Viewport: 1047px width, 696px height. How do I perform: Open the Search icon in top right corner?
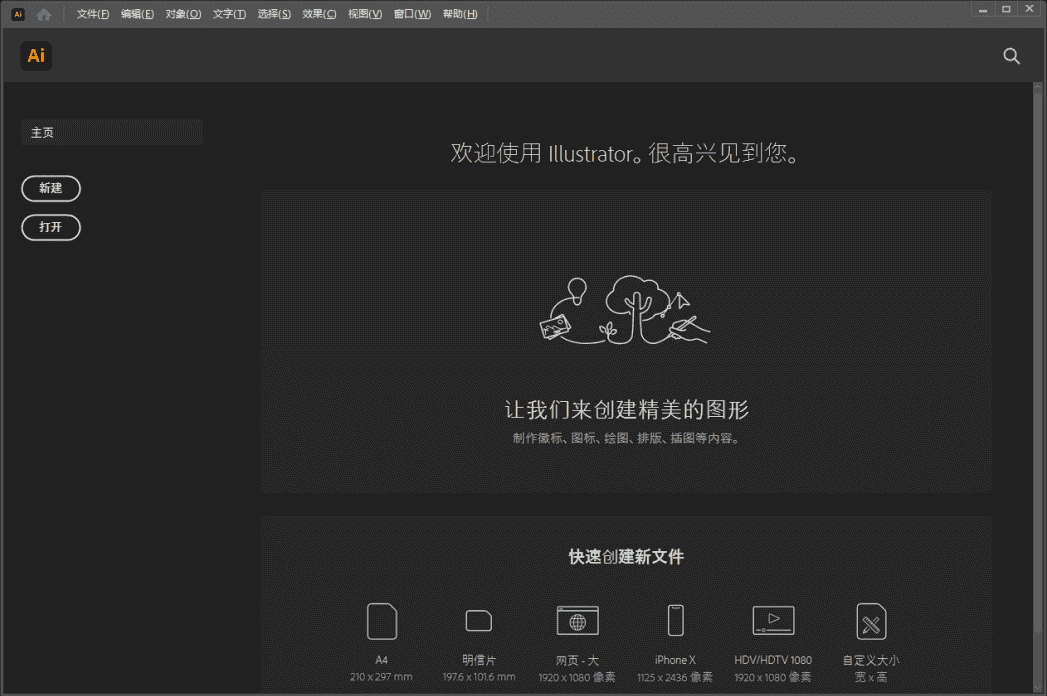click(x=1011, y=57)
